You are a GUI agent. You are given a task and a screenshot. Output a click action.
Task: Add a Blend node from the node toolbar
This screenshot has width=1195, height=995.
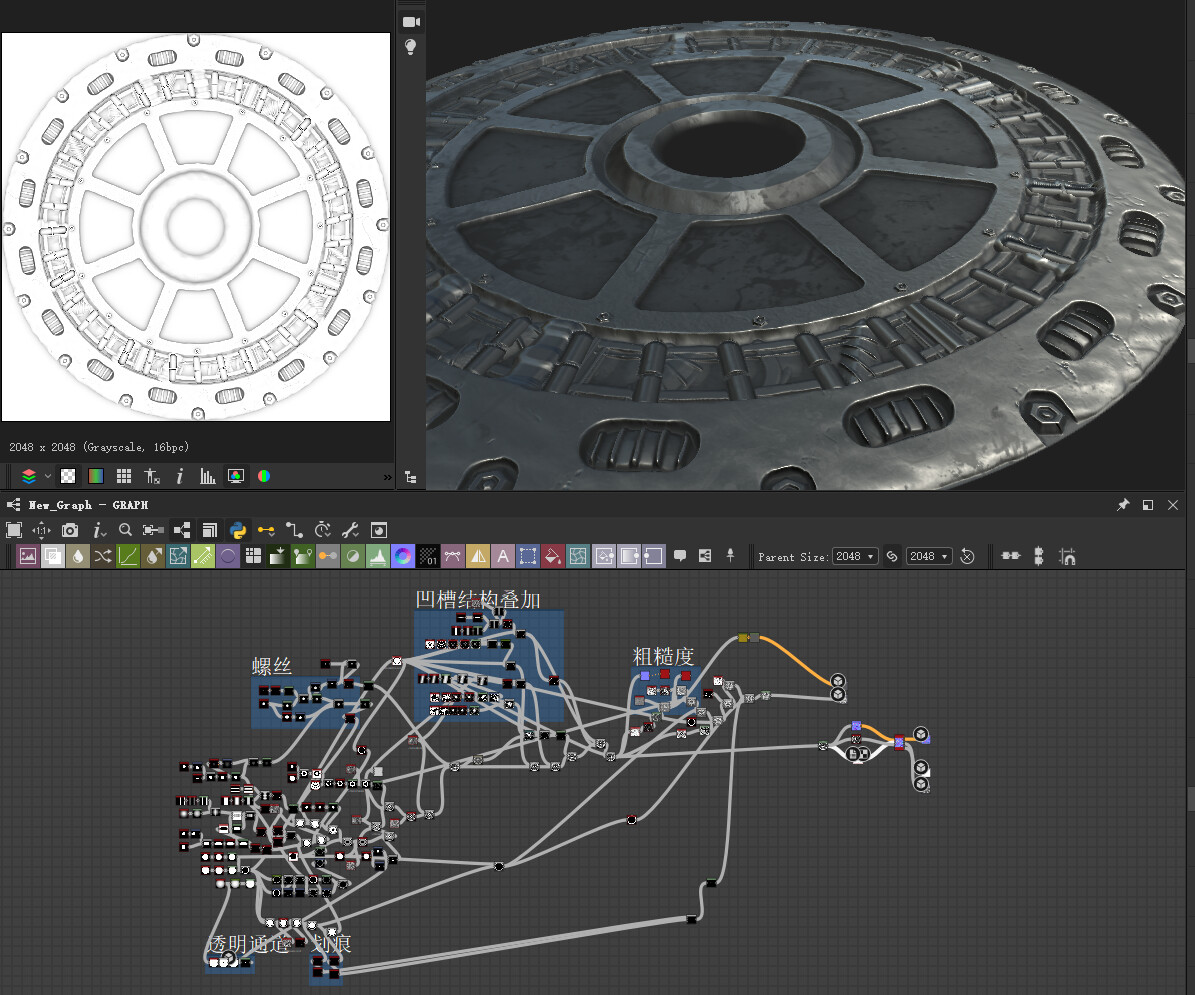[50, 555]
